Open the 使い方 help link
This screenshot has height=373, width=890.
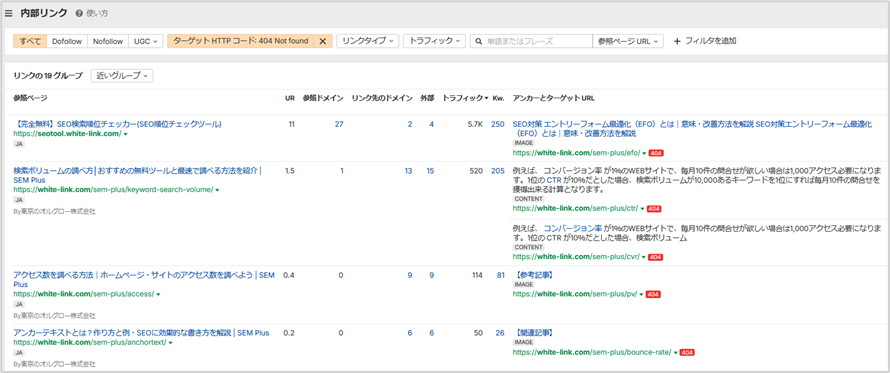pyautogui.click(x=97, y=13)
